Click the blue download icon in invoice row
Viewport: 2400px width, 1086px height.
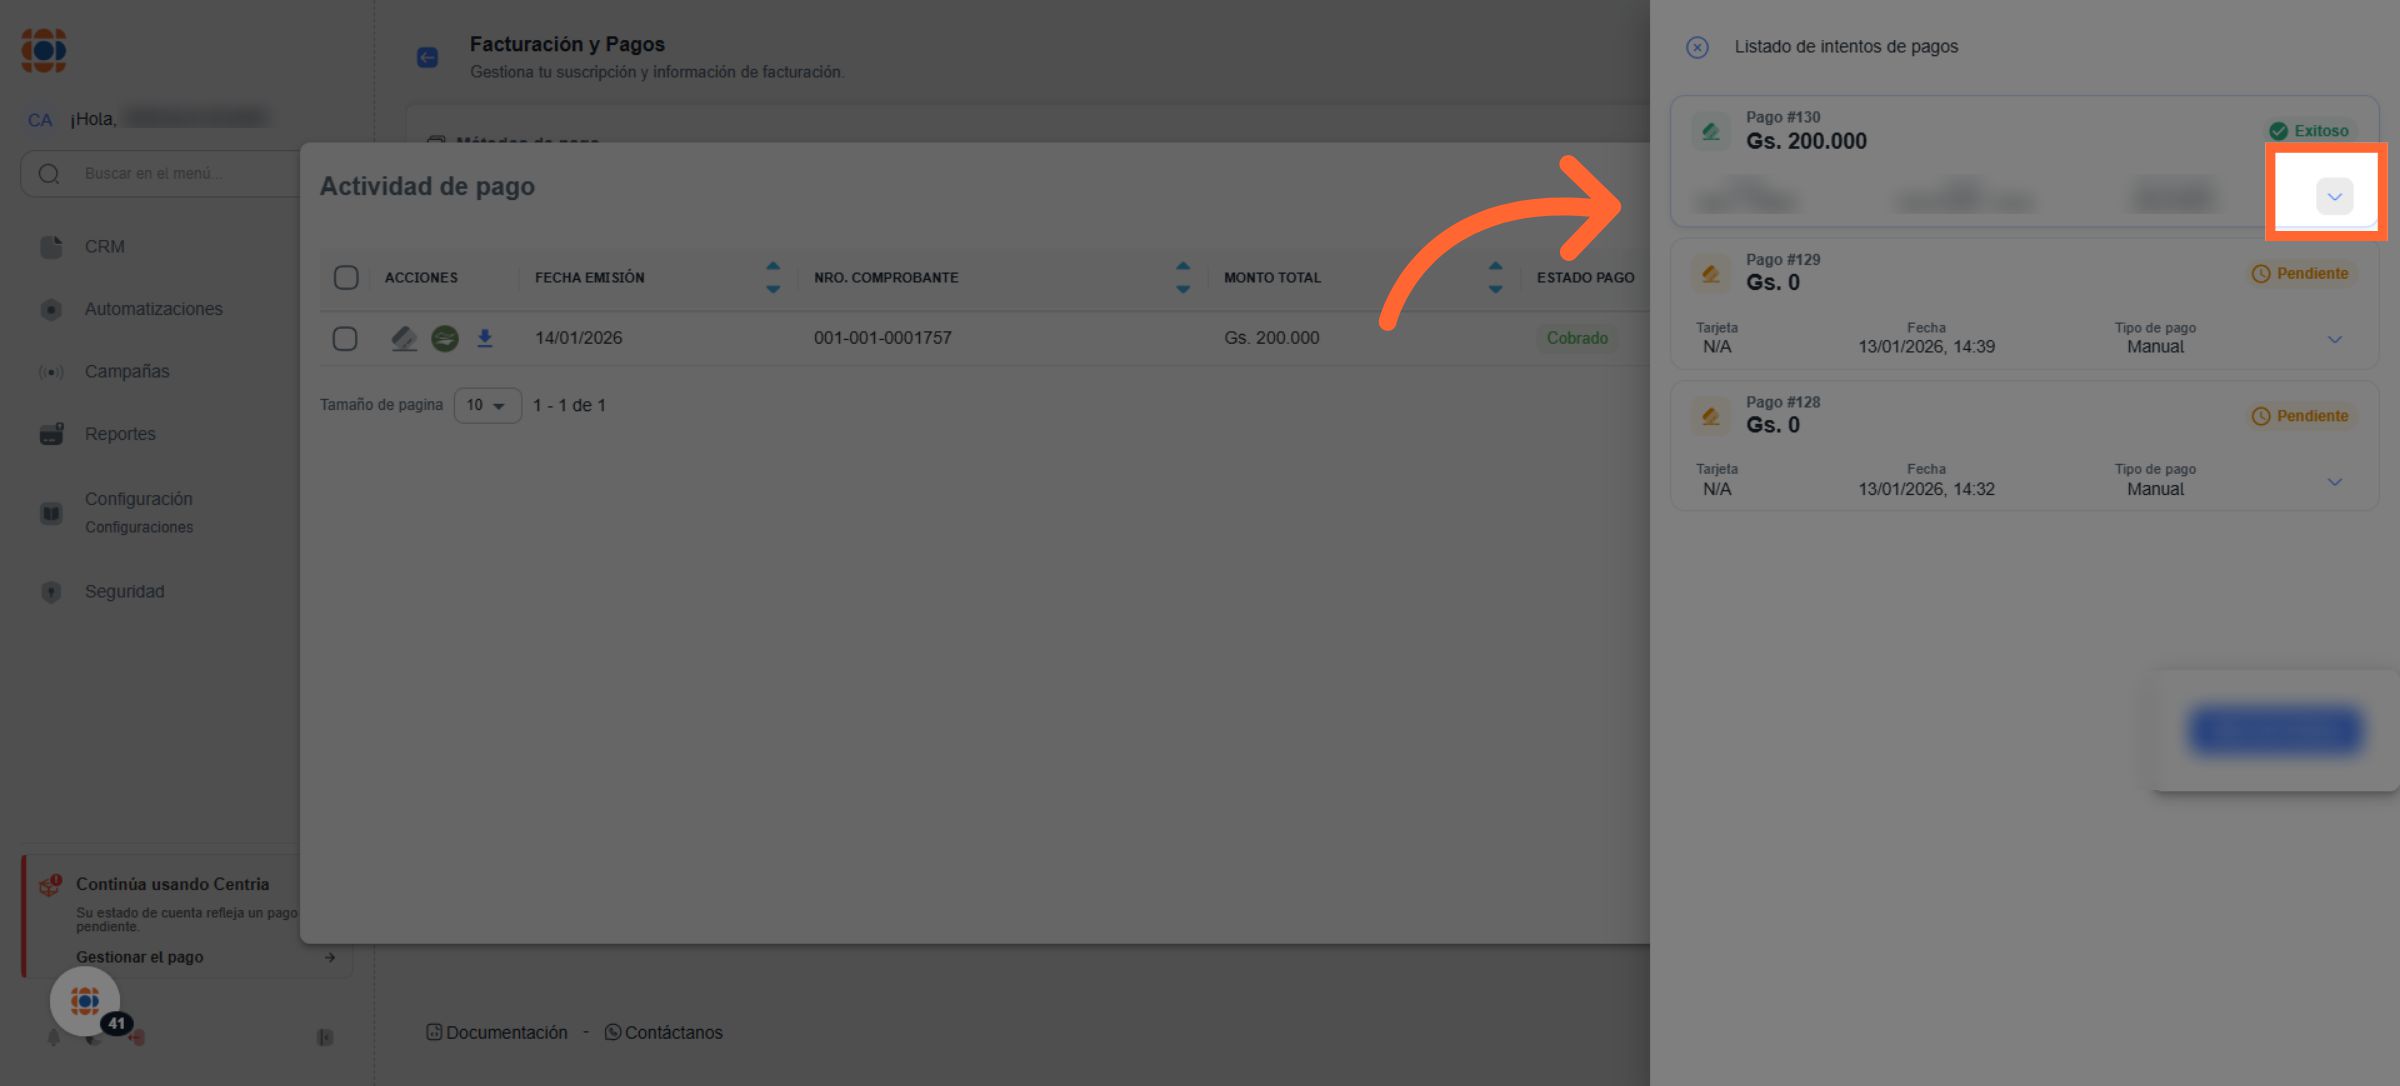point(484,338)
